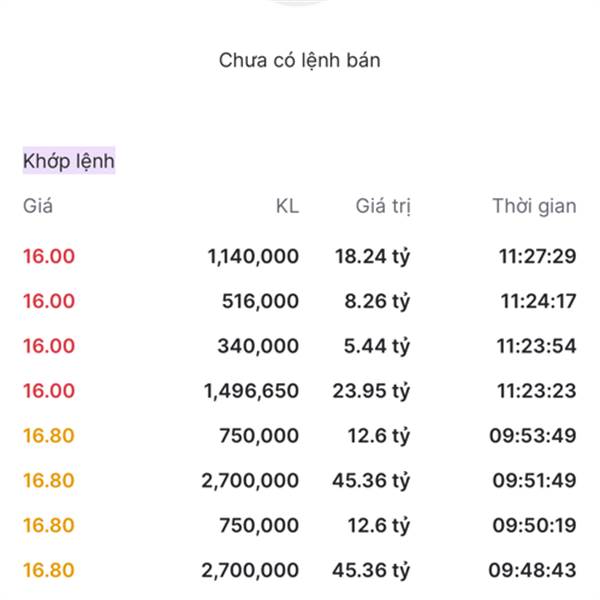This screenshot has height=600, width=600.
Task: Click the "Chưa có lệnh bán" message
Action: 299,60
